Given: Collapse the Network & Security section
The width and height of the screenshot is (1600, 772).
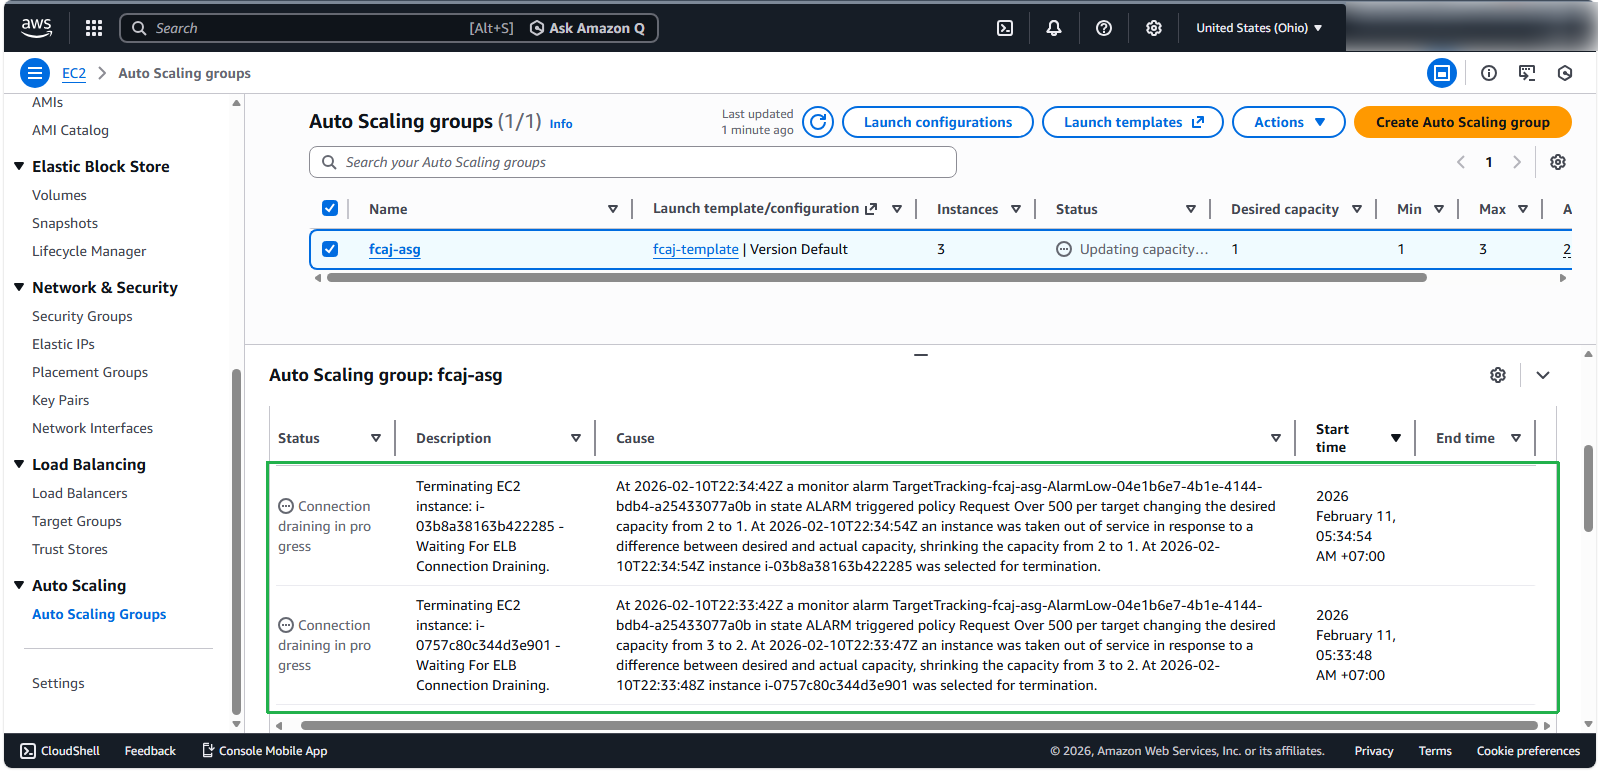Looking at the screenshot, I should [x=19, y=287].
